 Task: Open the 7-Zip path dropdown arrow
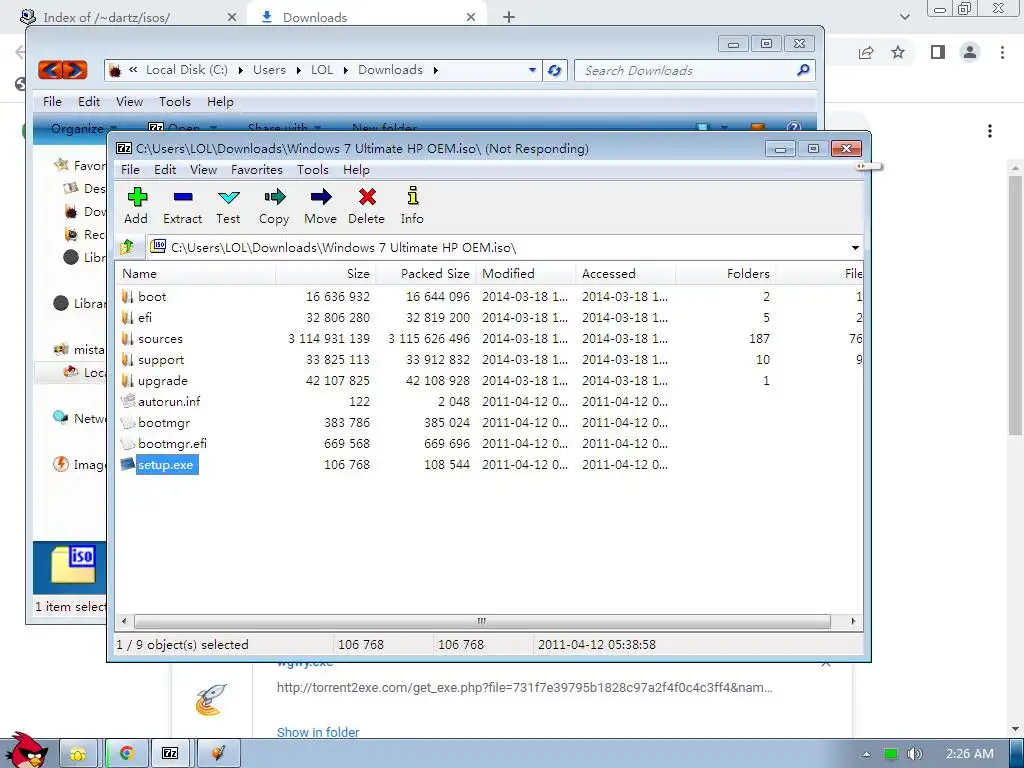tap(855, 248)
